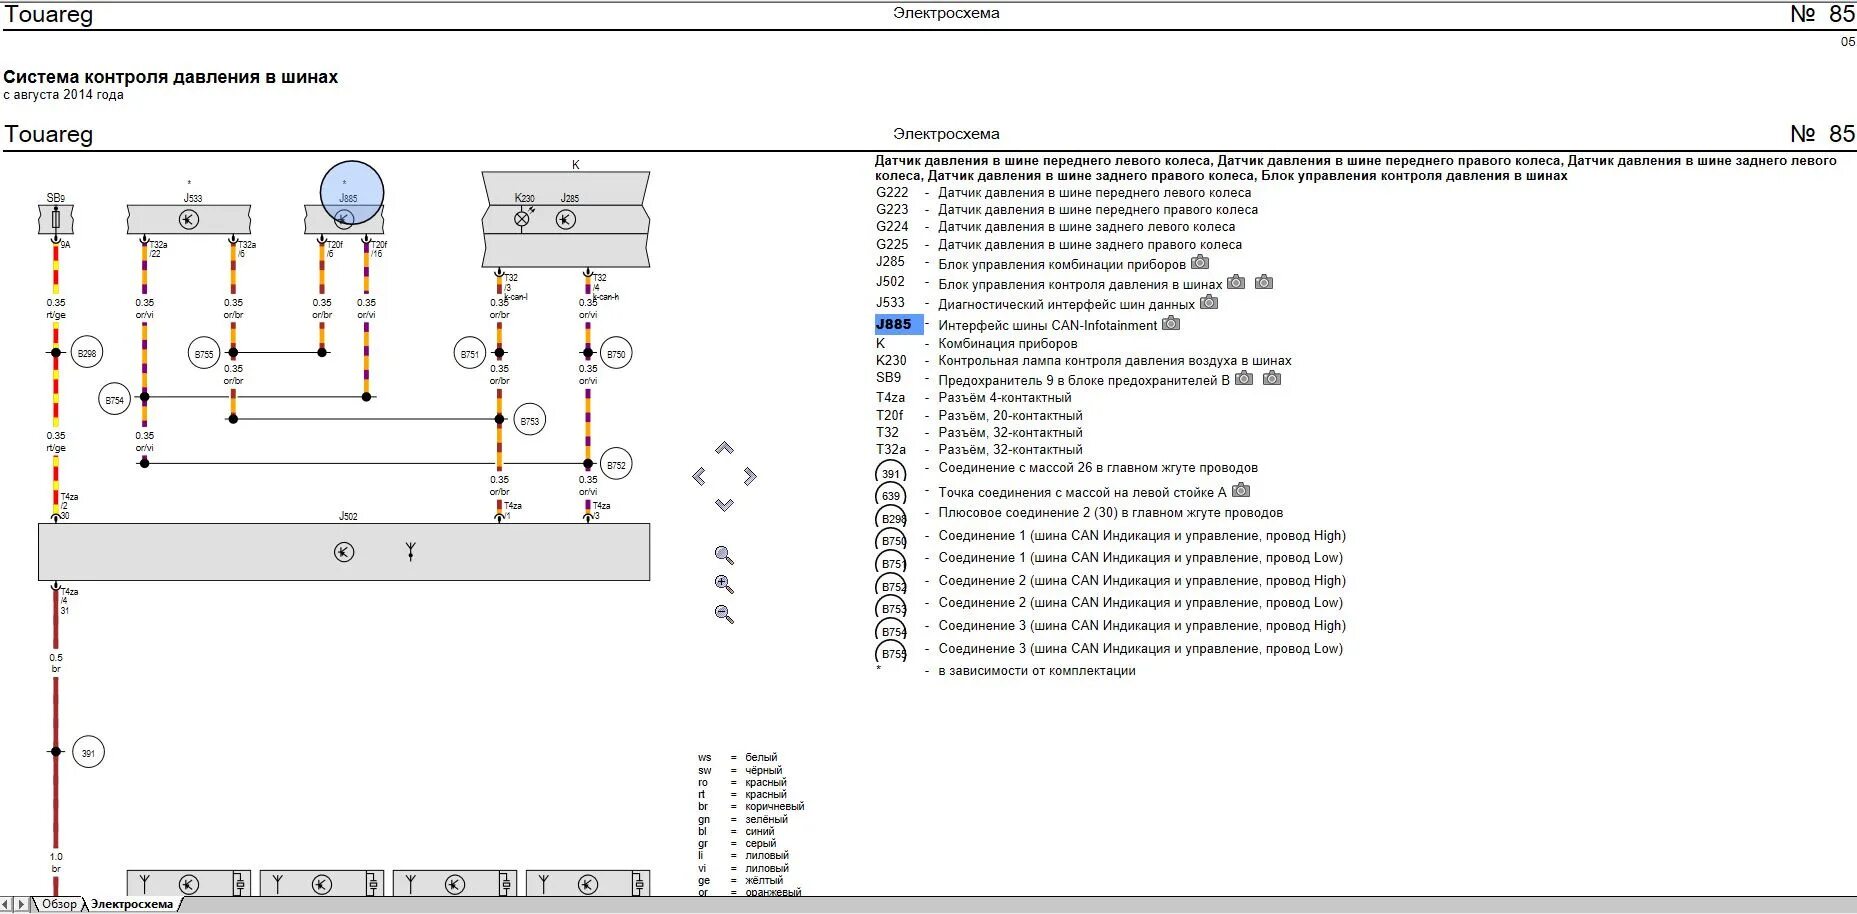Click the B750 connection circle in the legend
Viewport: 1857px width, 914px height.
click(891, 541)
